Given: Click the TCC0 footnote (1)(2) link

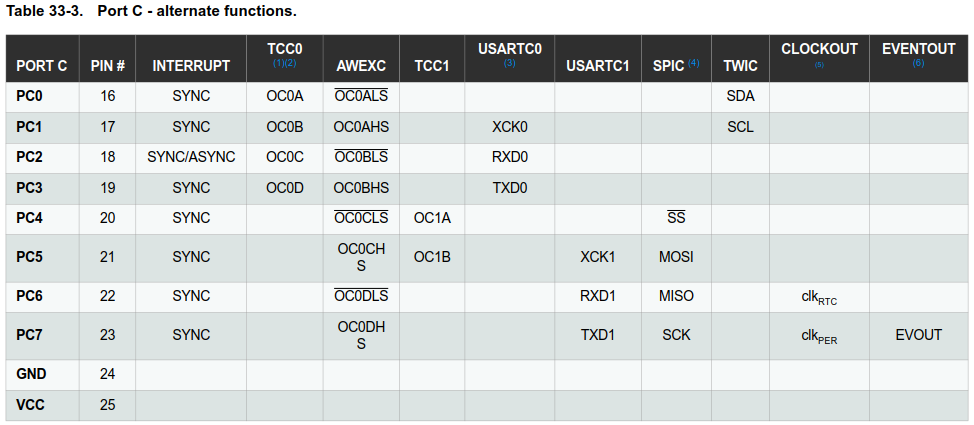Looking at the screenshot, I should [x=284, y=63].
